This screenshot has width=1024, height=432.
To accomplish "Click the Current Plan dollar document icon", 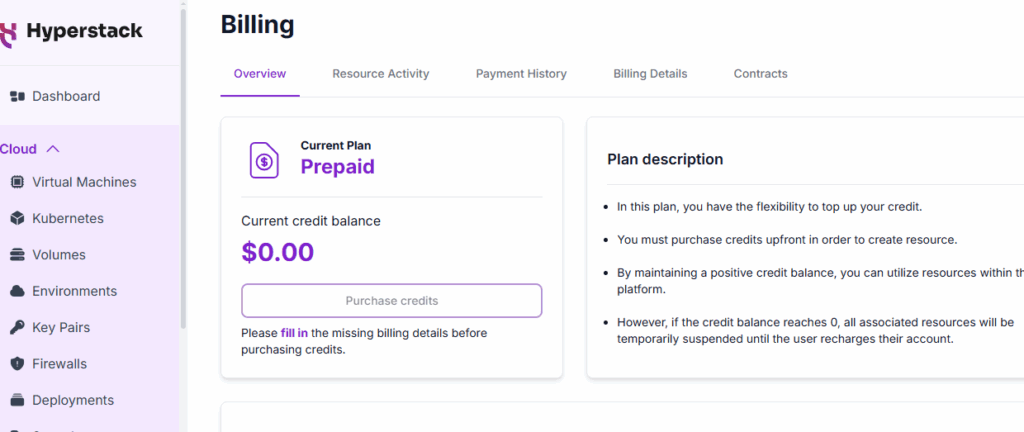I will [265, 159].
